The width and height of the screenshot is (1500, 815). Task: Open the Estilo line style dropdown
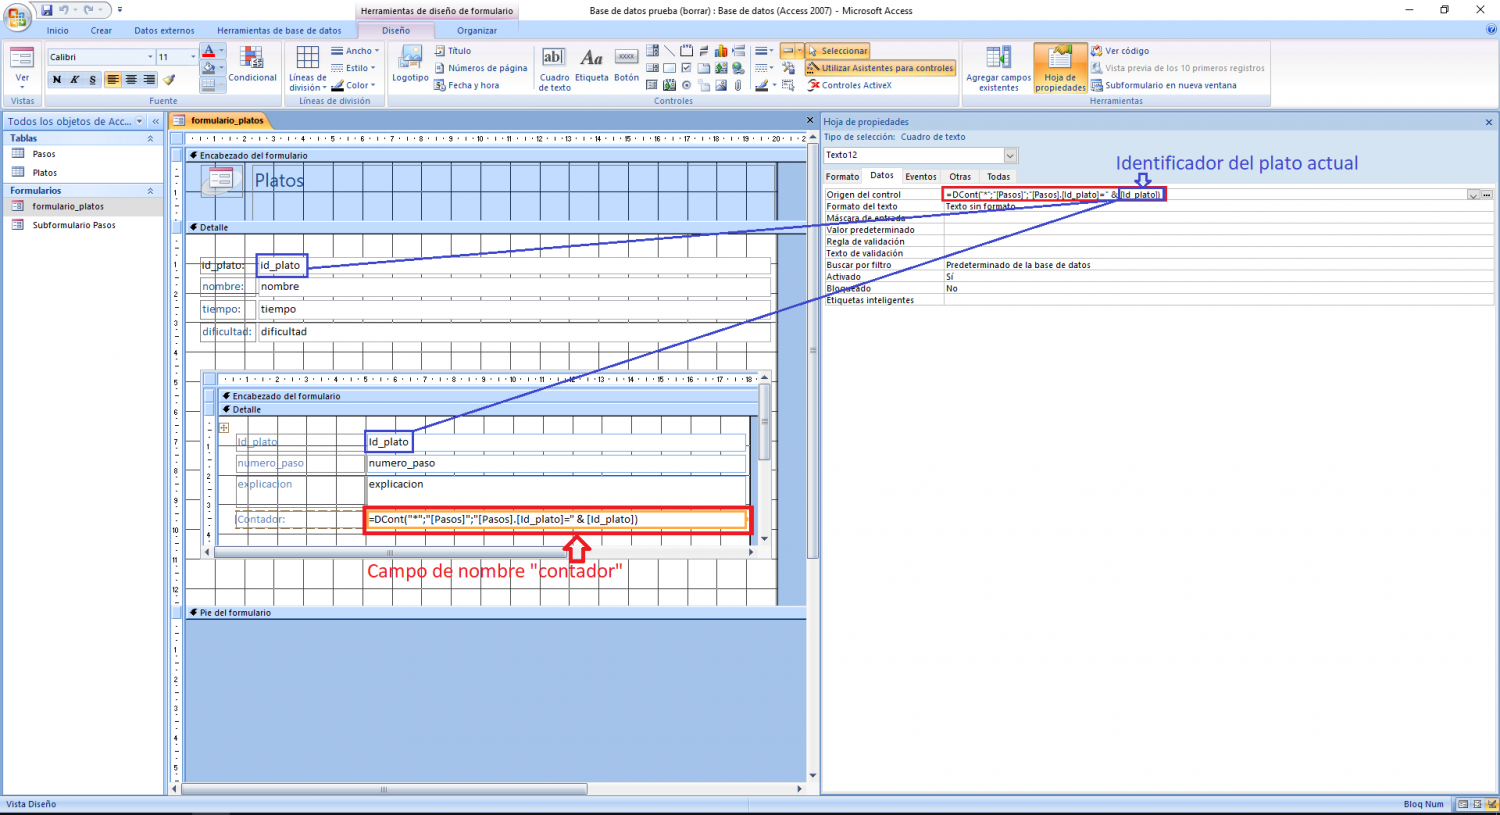(354, 68)
